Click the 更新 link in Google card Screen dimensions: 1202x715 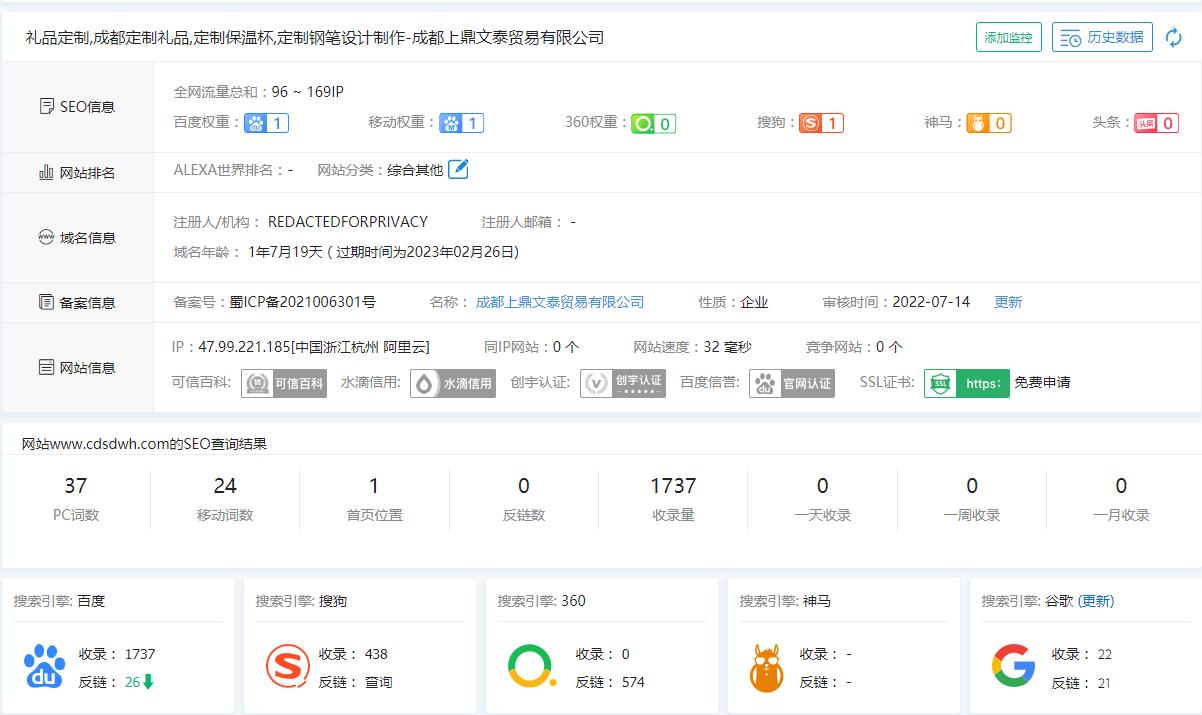click(1095, 601)
